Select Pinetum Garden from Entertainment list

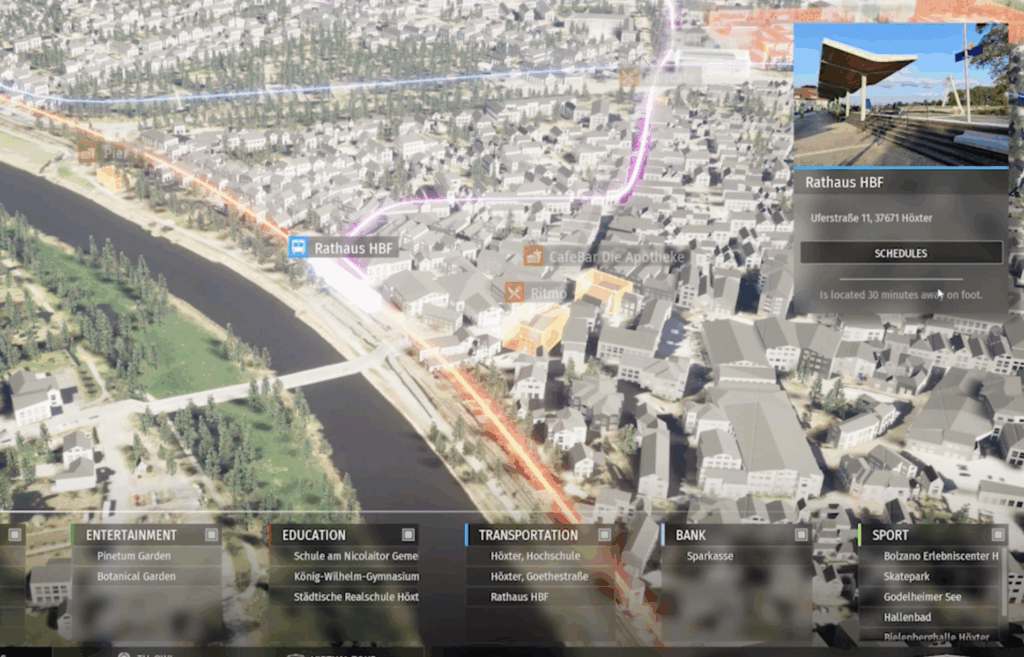(x=134, y=556)
